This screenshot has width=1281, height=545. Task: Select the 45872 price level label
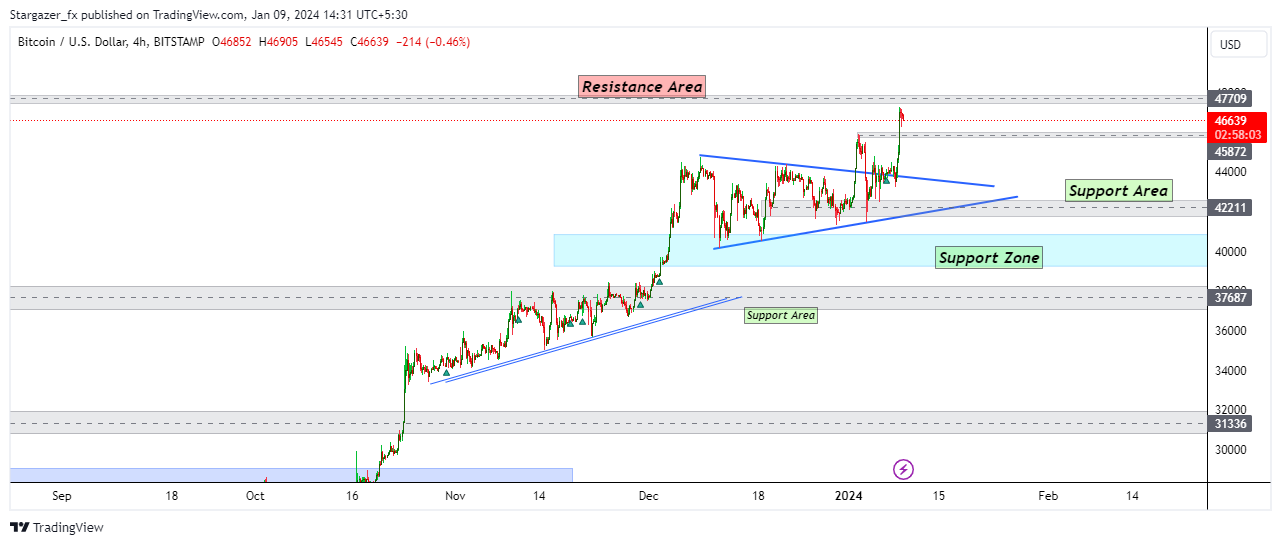click(x=1229, y=152)
